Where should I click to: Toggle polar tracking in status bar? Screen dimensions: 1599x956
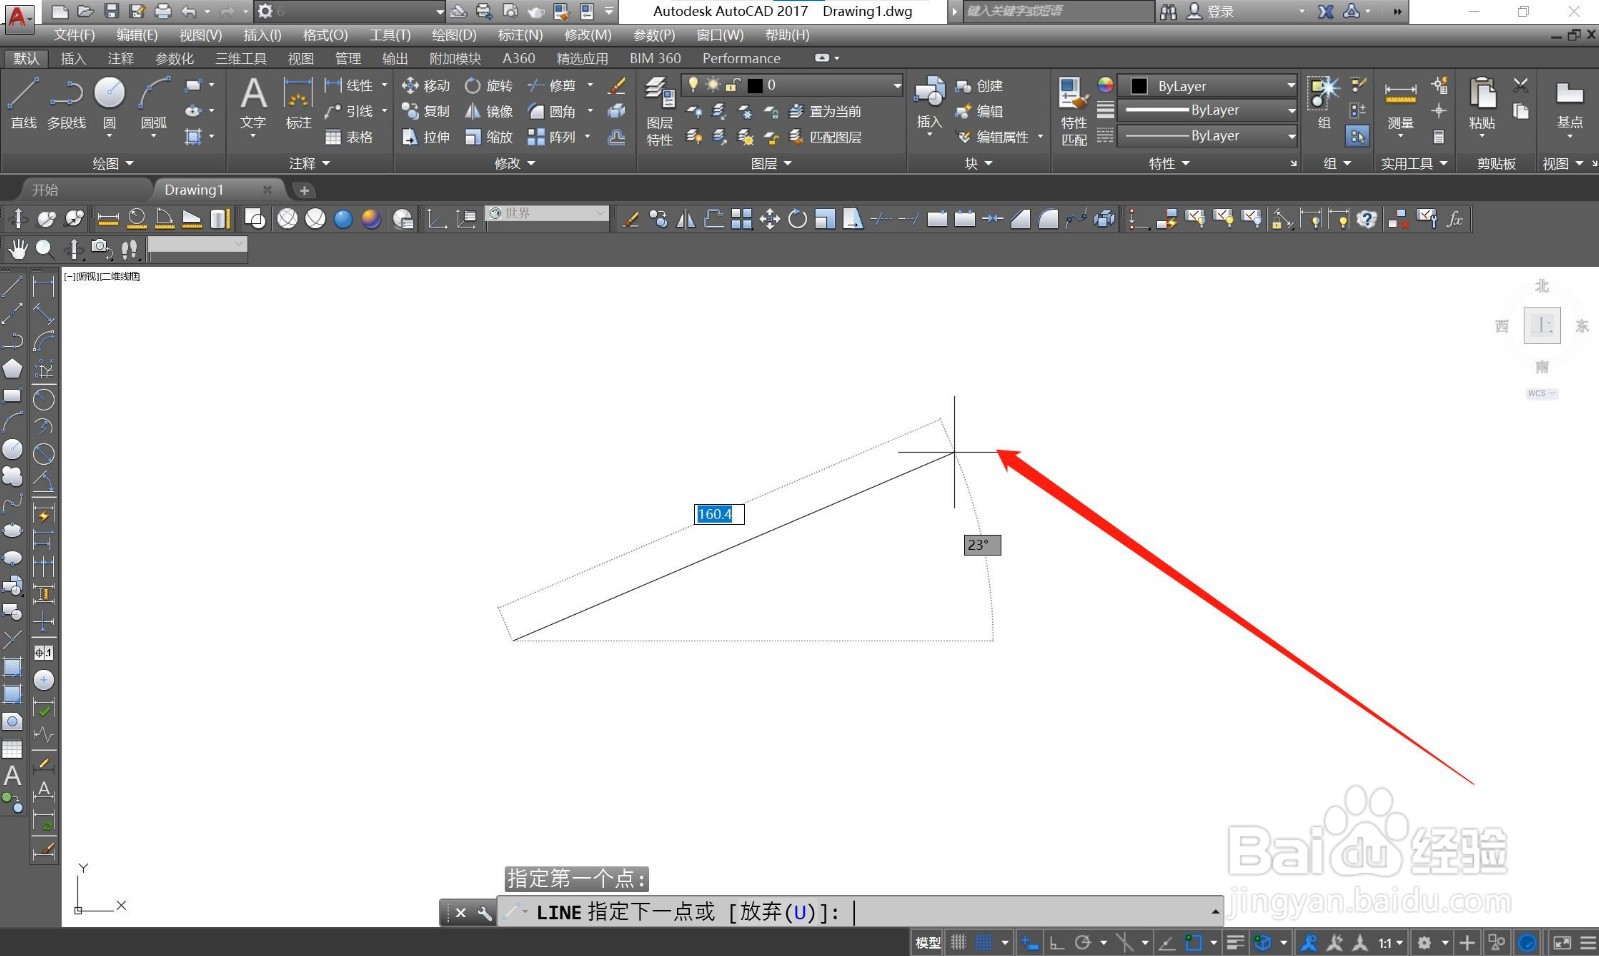tap(1083, 942)
